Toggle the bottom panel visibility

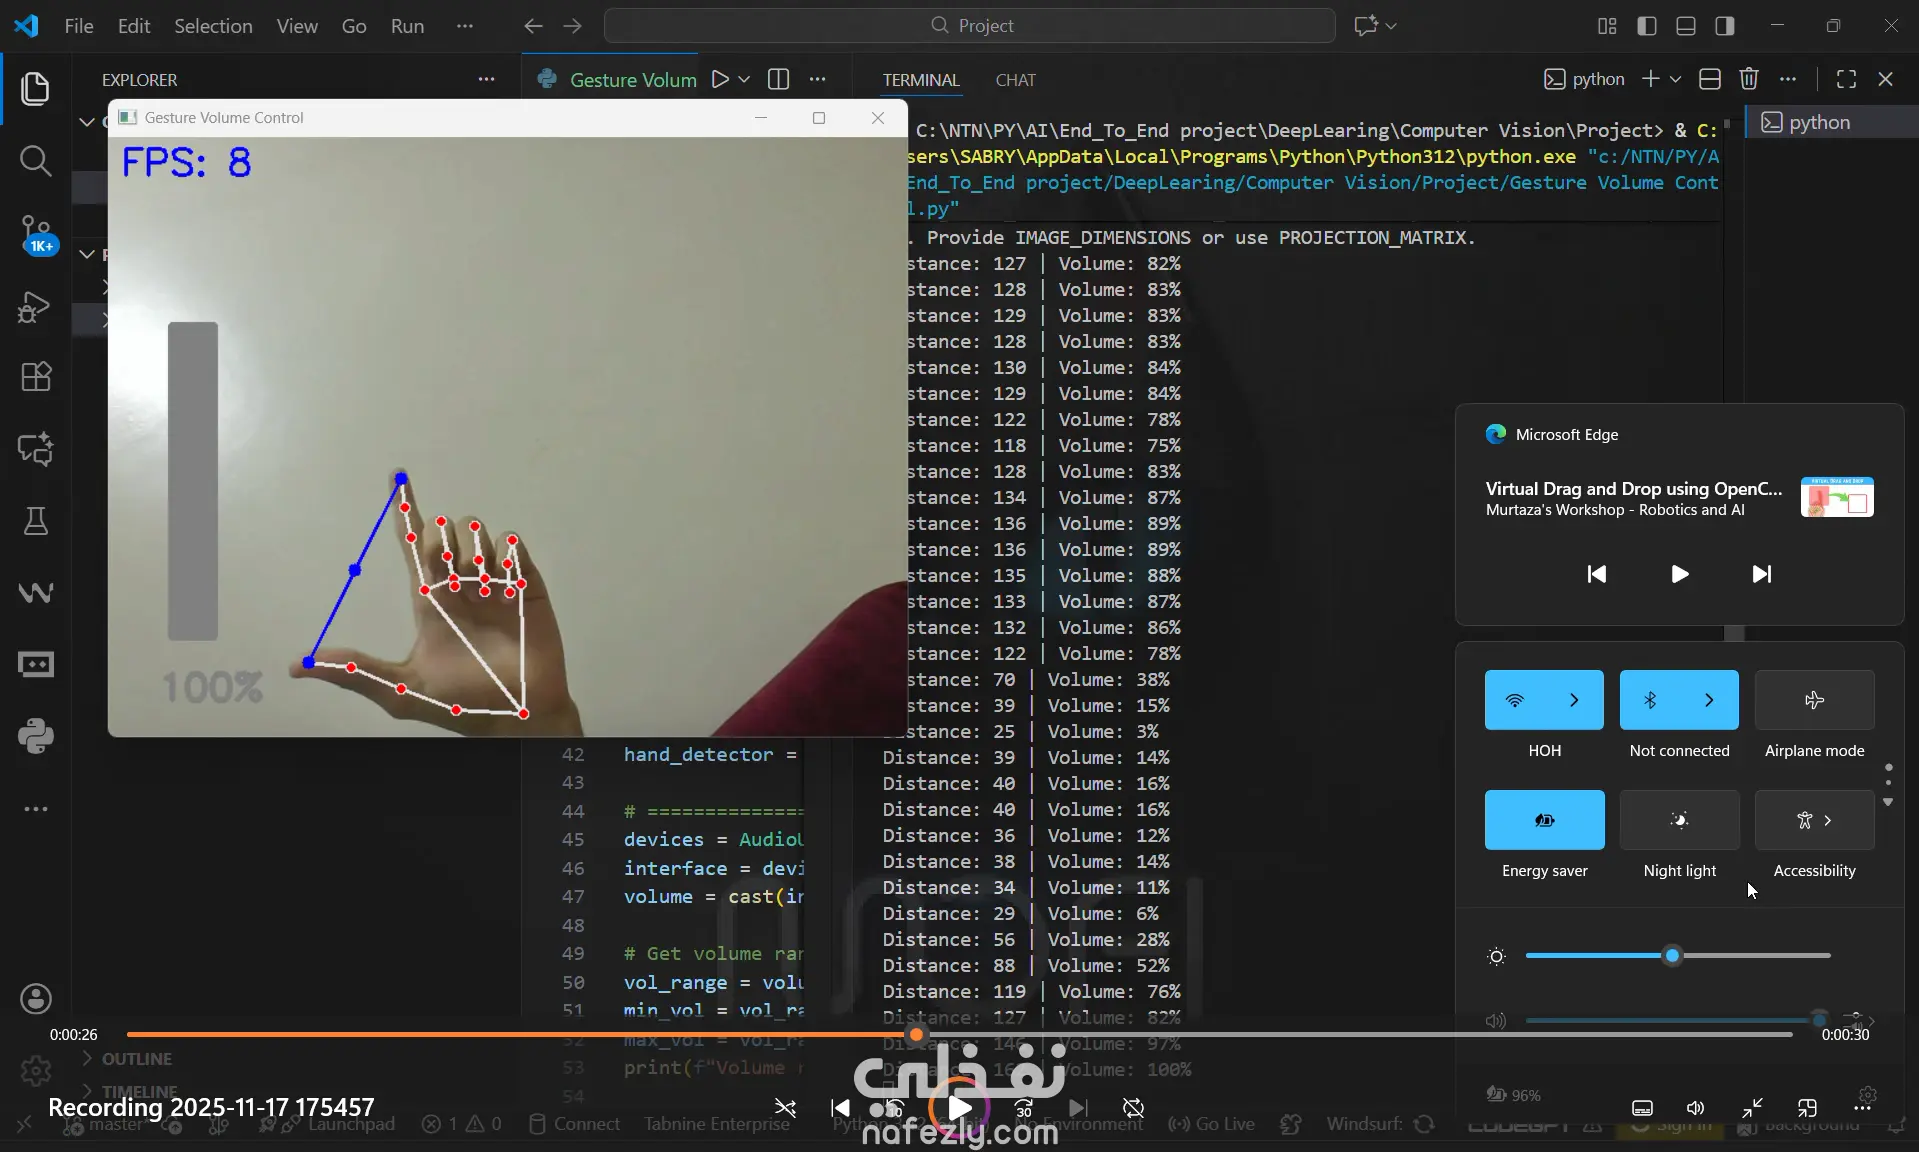1686,26
